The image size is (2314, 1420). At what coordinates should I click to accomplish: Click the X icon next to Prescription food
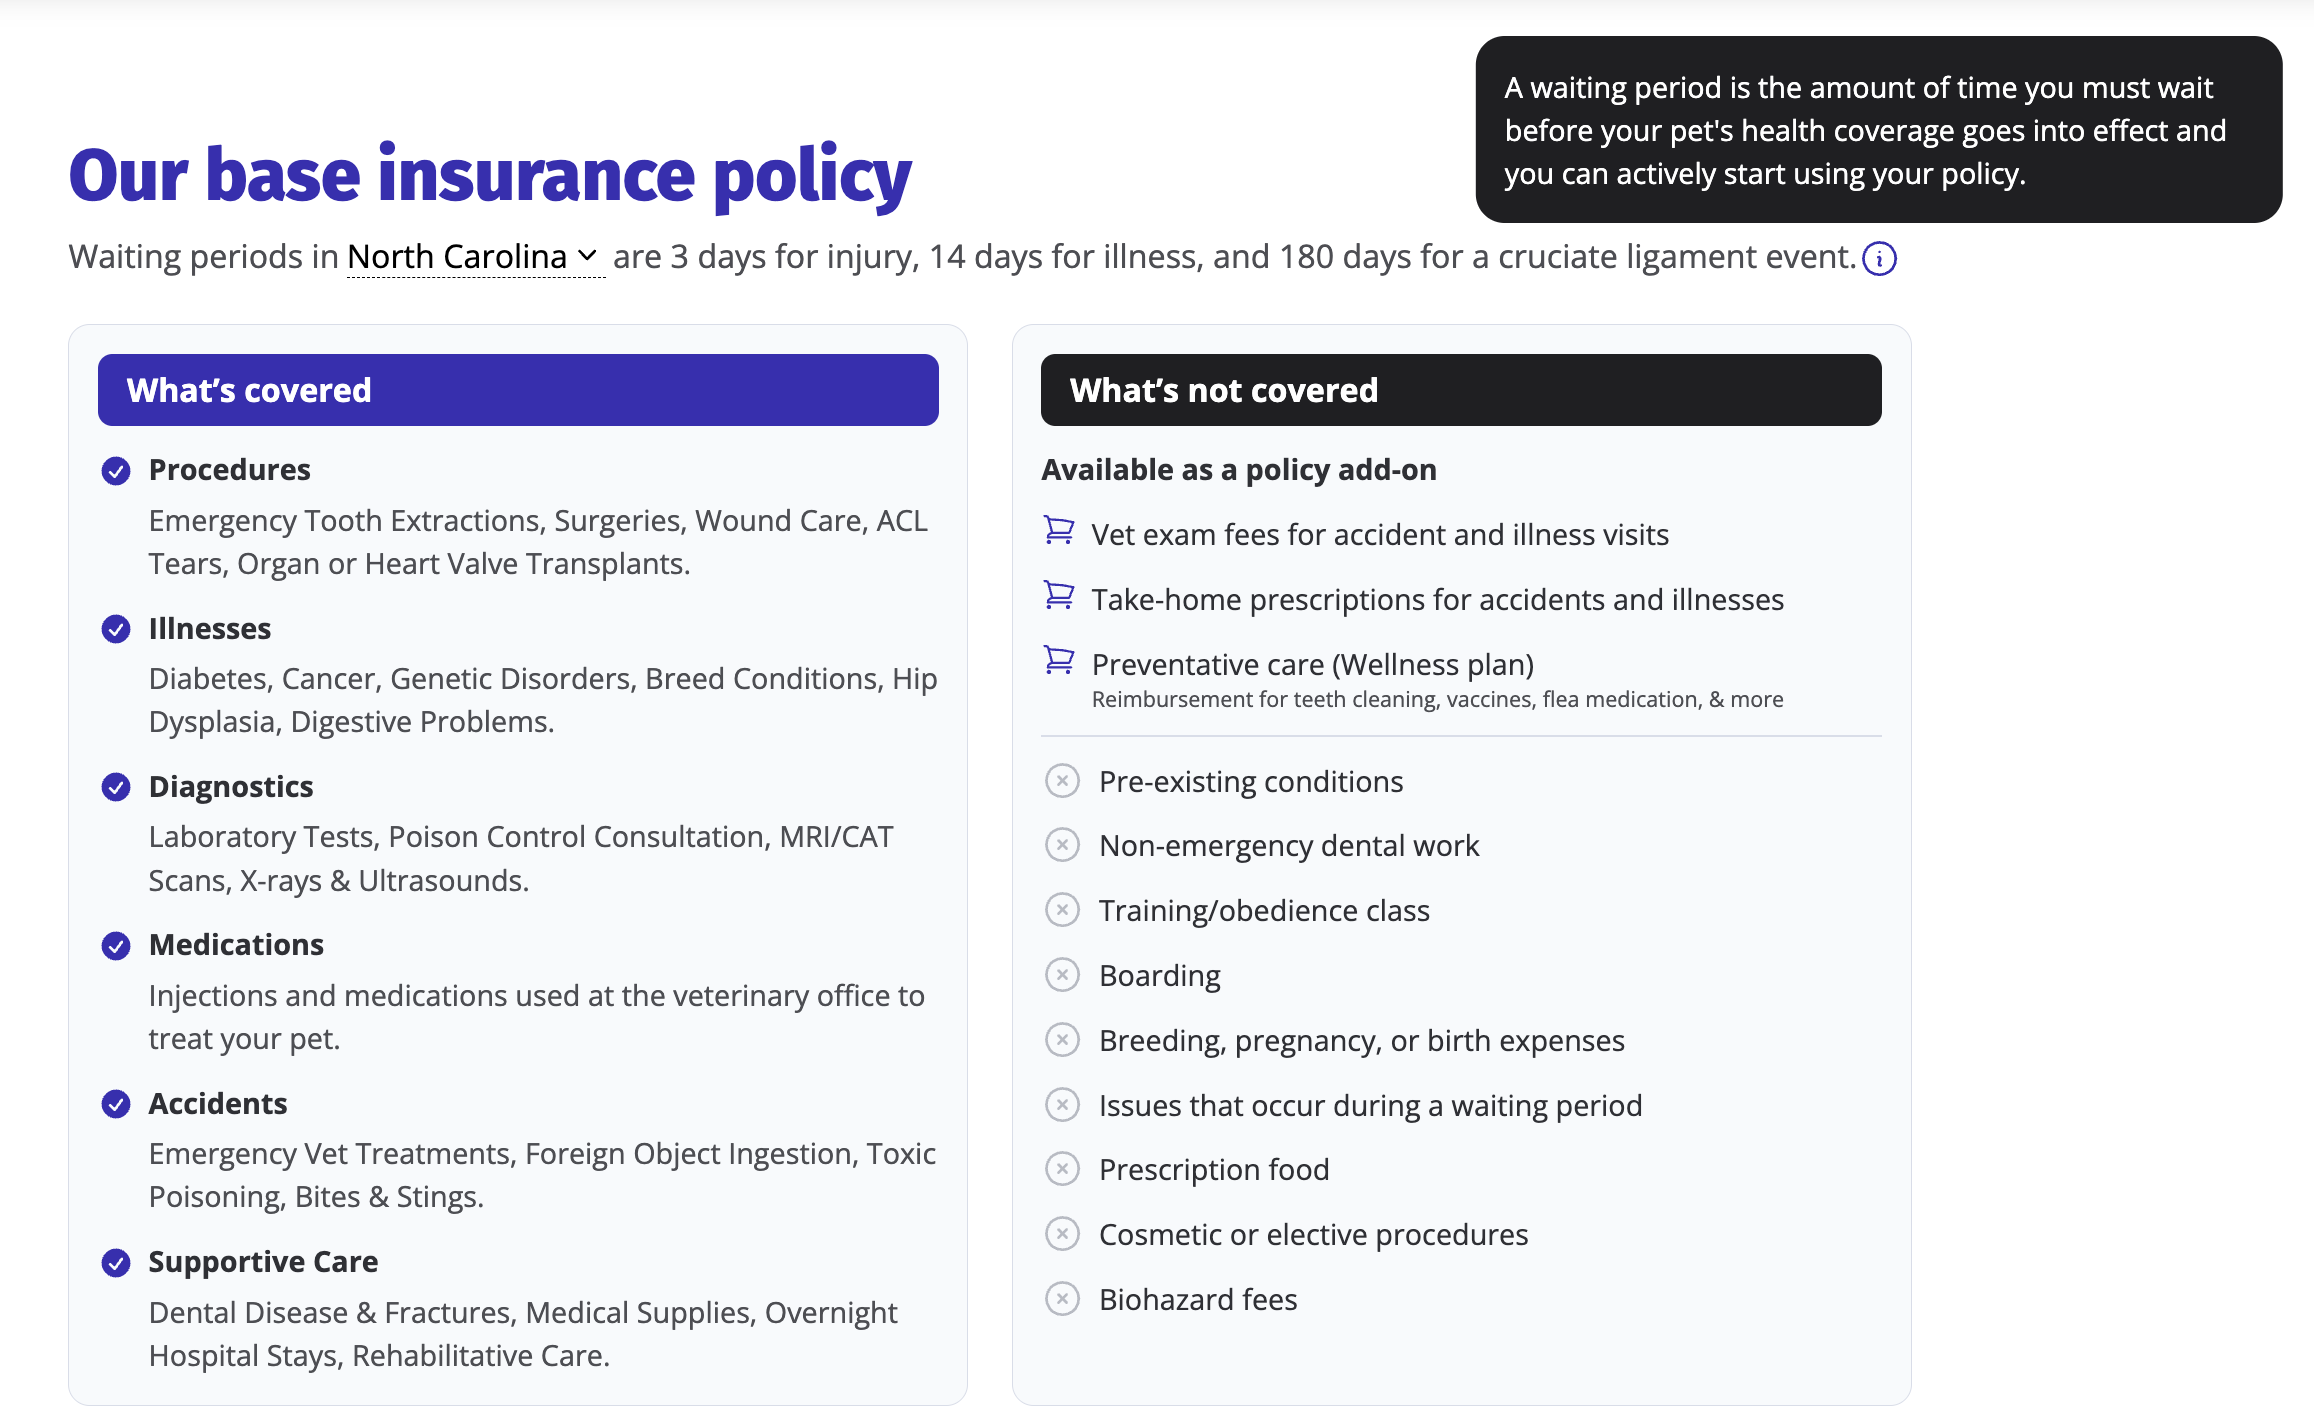coord(1062,1169)
